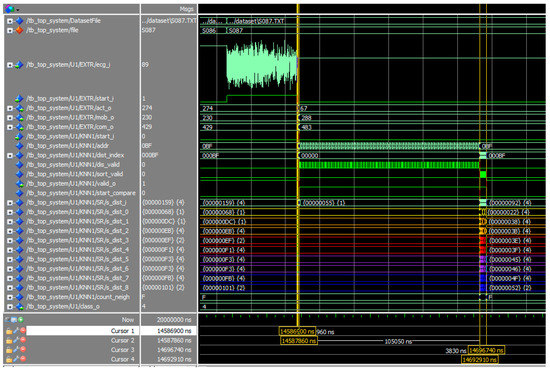550x370 pixels.
Task: Click the signal icon of KNN1/sort_valid
Action: 19,174
